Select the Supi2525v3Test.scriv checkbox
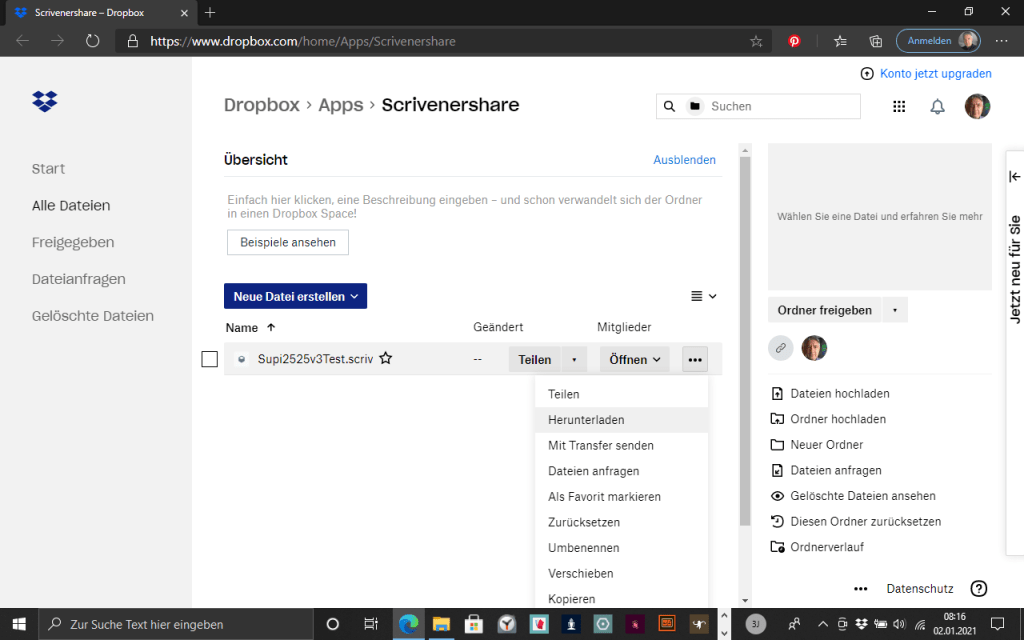 pyautogui.click(x=210, y=360)
